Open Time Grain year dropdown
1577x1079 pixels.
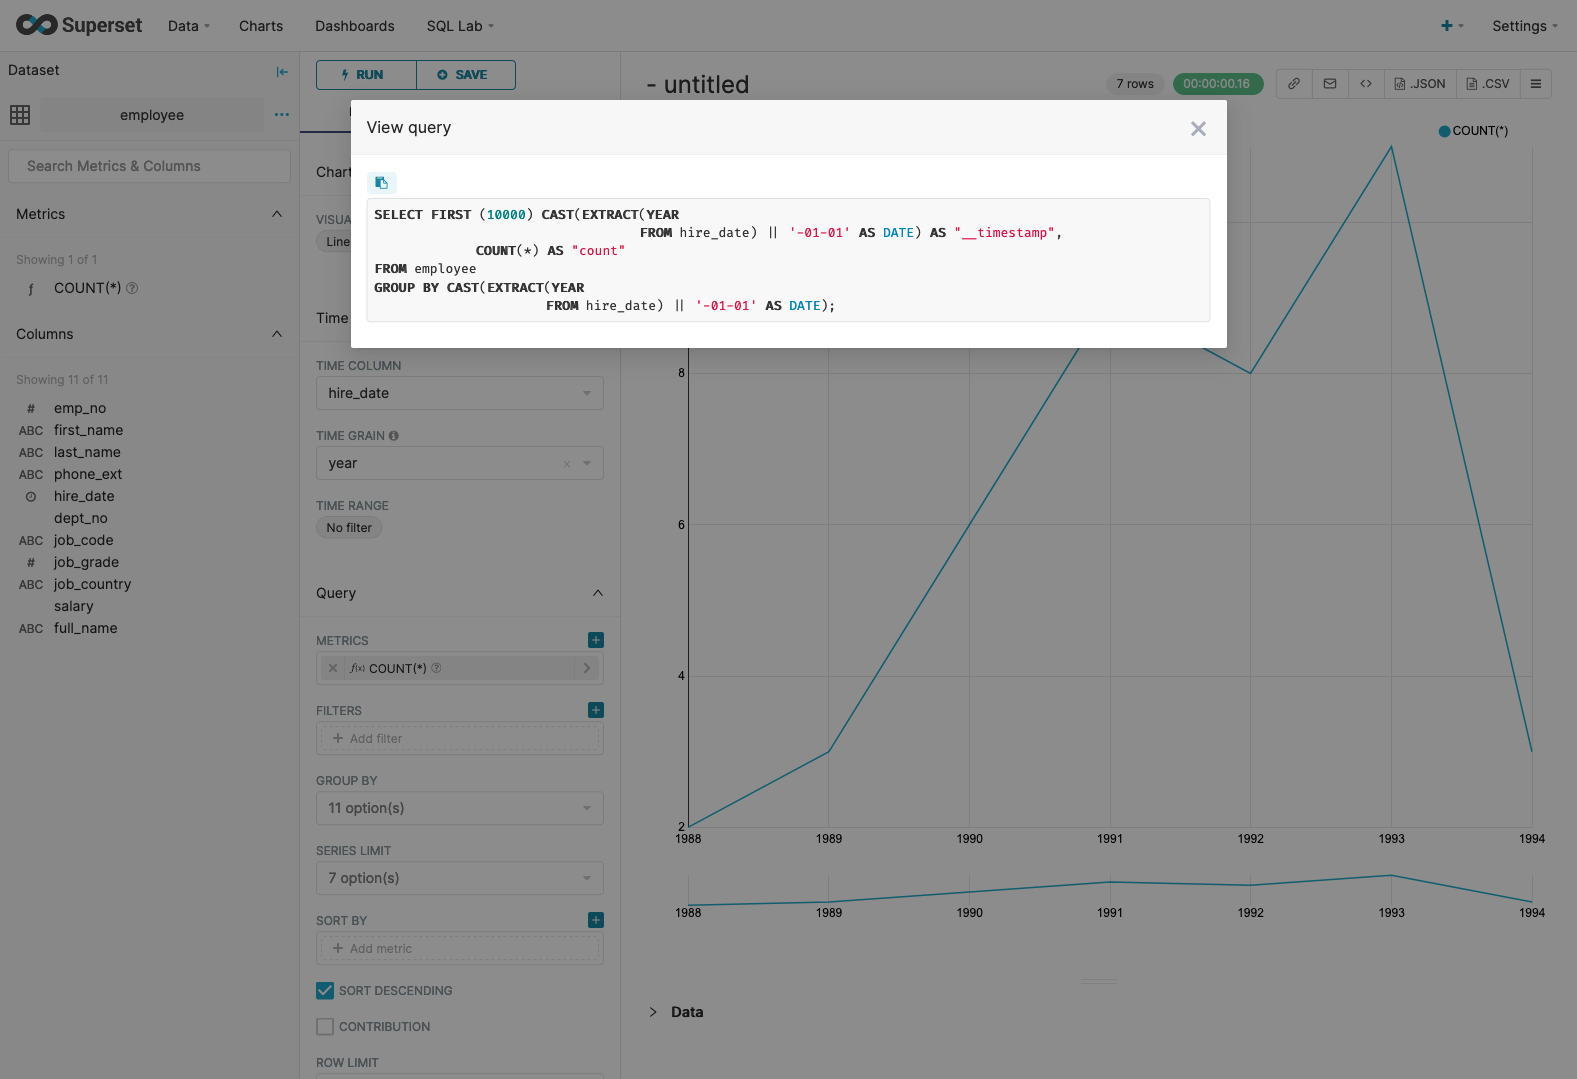[x=460, y=463]
